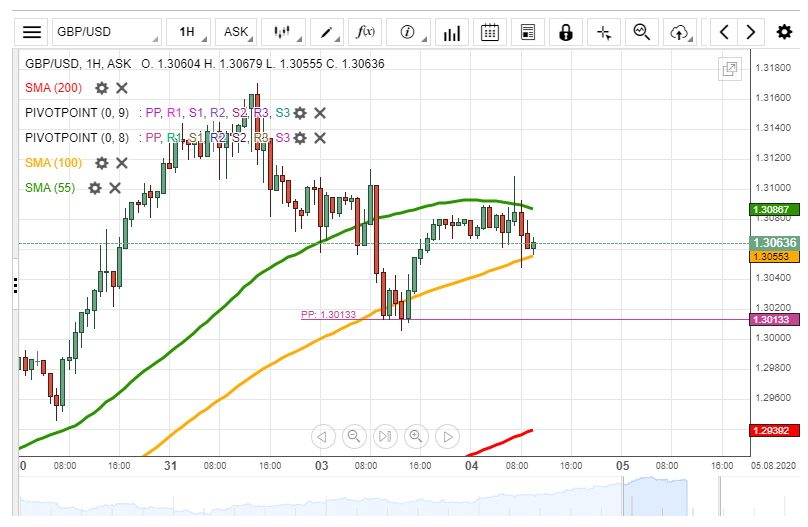Open the cloud upload menu
The image size is (808, 527).
pos(680,32)
